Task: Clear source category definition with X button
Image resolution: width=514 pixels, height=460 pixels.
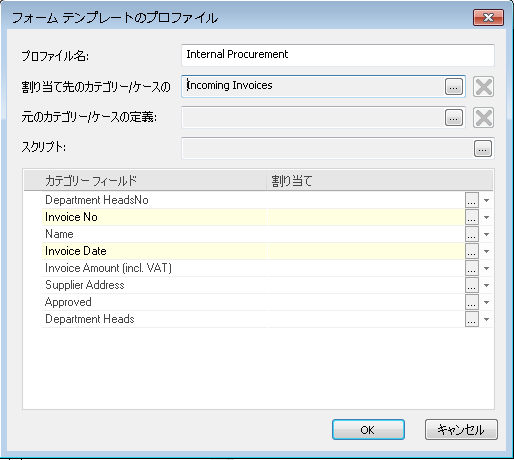Action: pyautogui.click(x=483, y=117)
